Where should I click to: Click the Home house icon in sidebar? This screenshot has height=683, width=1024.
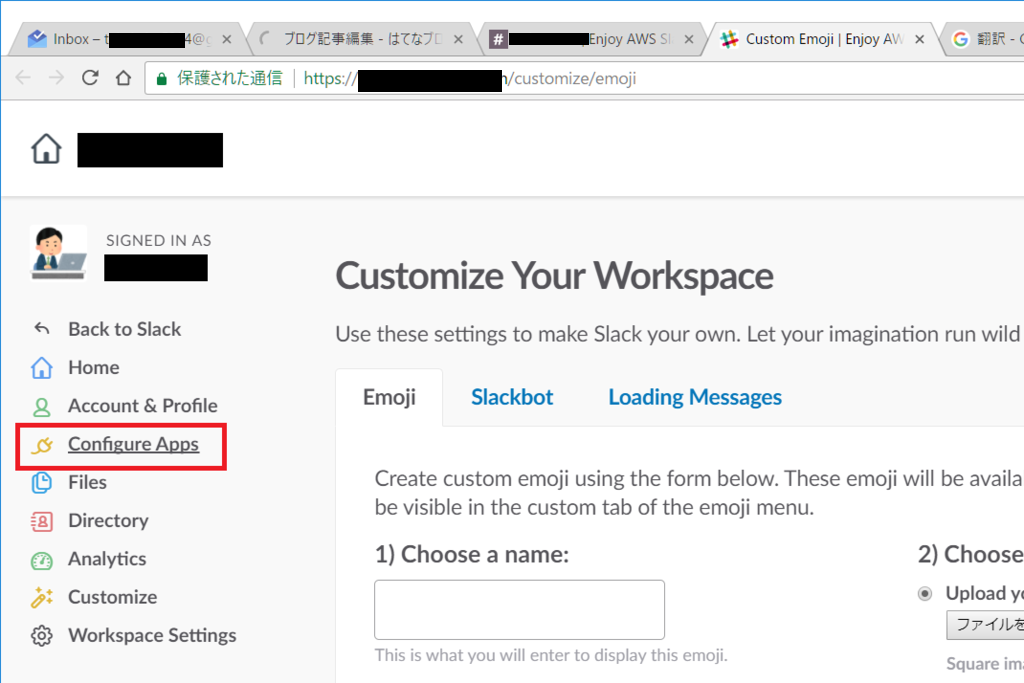tap(42, 368)
